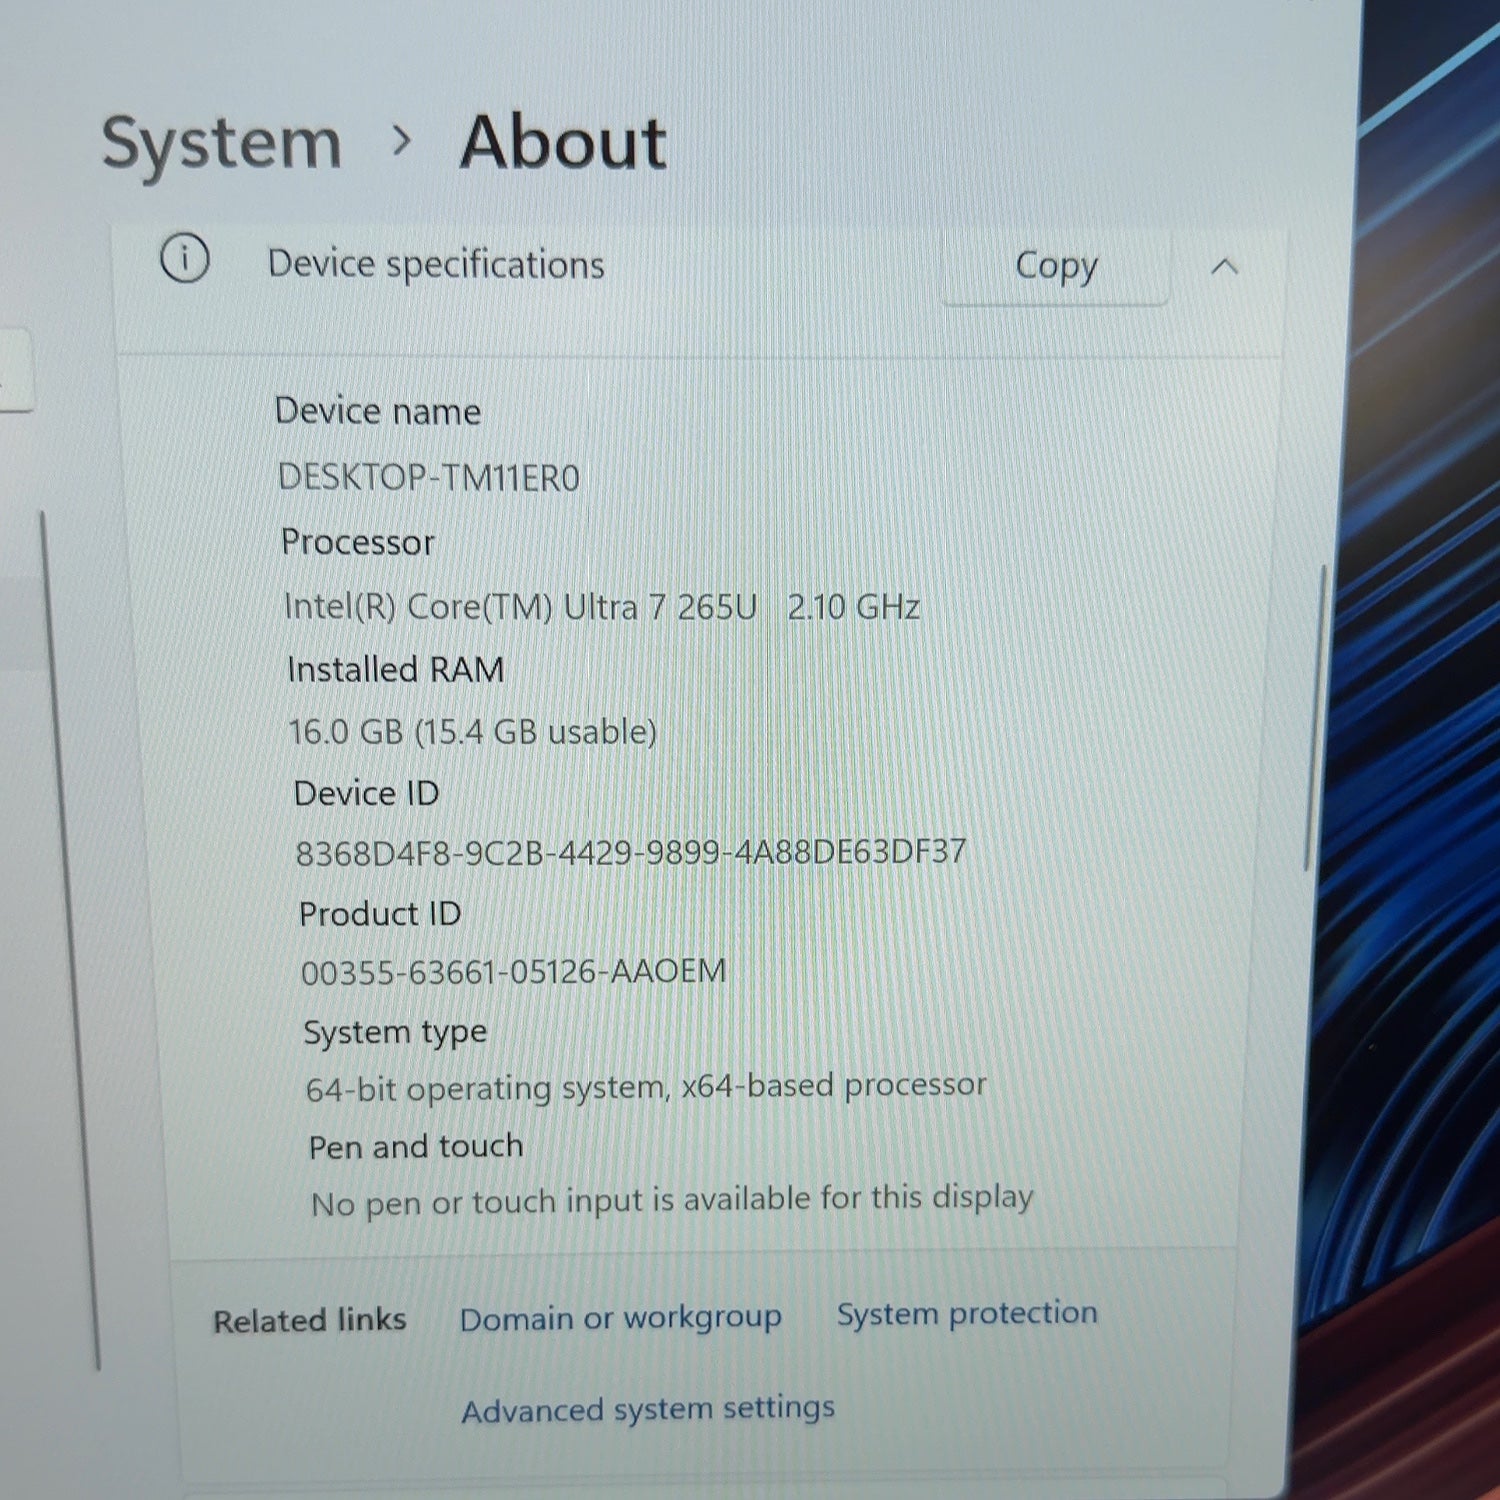Click the right-side vertical scrollbar thumb
Viewport: 1500px width, 1500px height.
click(x=1316, y=718)
